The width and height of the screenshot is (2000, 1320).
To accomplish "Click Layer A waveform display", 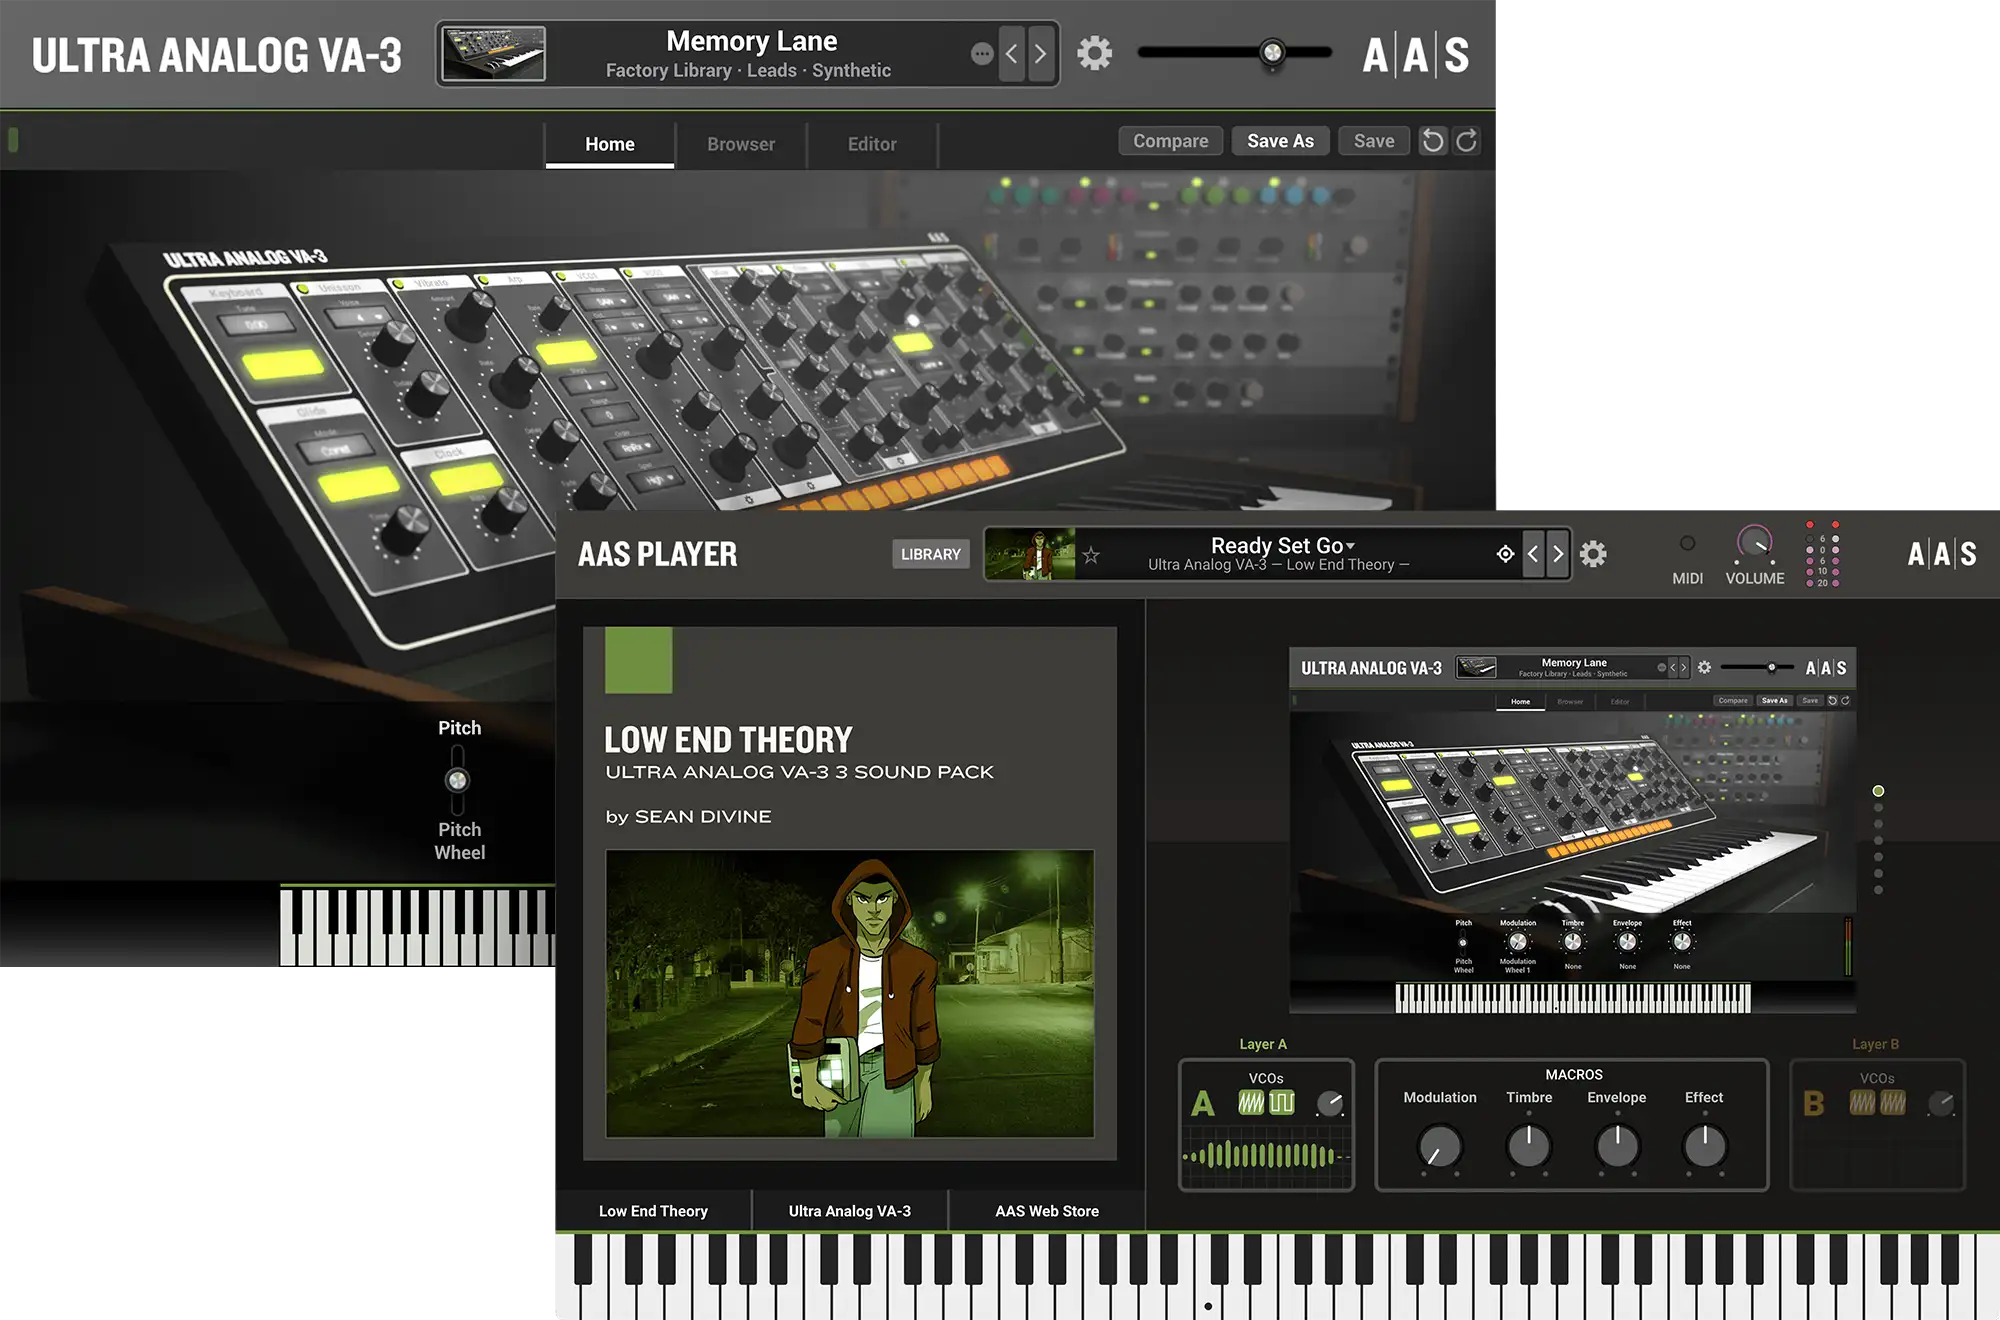I will pos(1266,1156).
